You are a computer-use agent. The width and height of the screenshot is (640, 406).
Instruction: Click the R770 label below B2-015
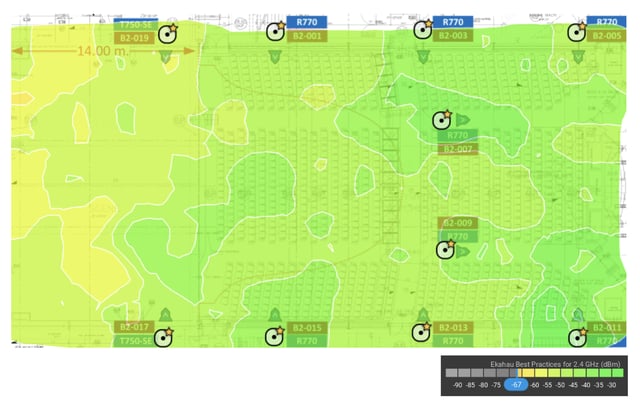pos(307,341)
